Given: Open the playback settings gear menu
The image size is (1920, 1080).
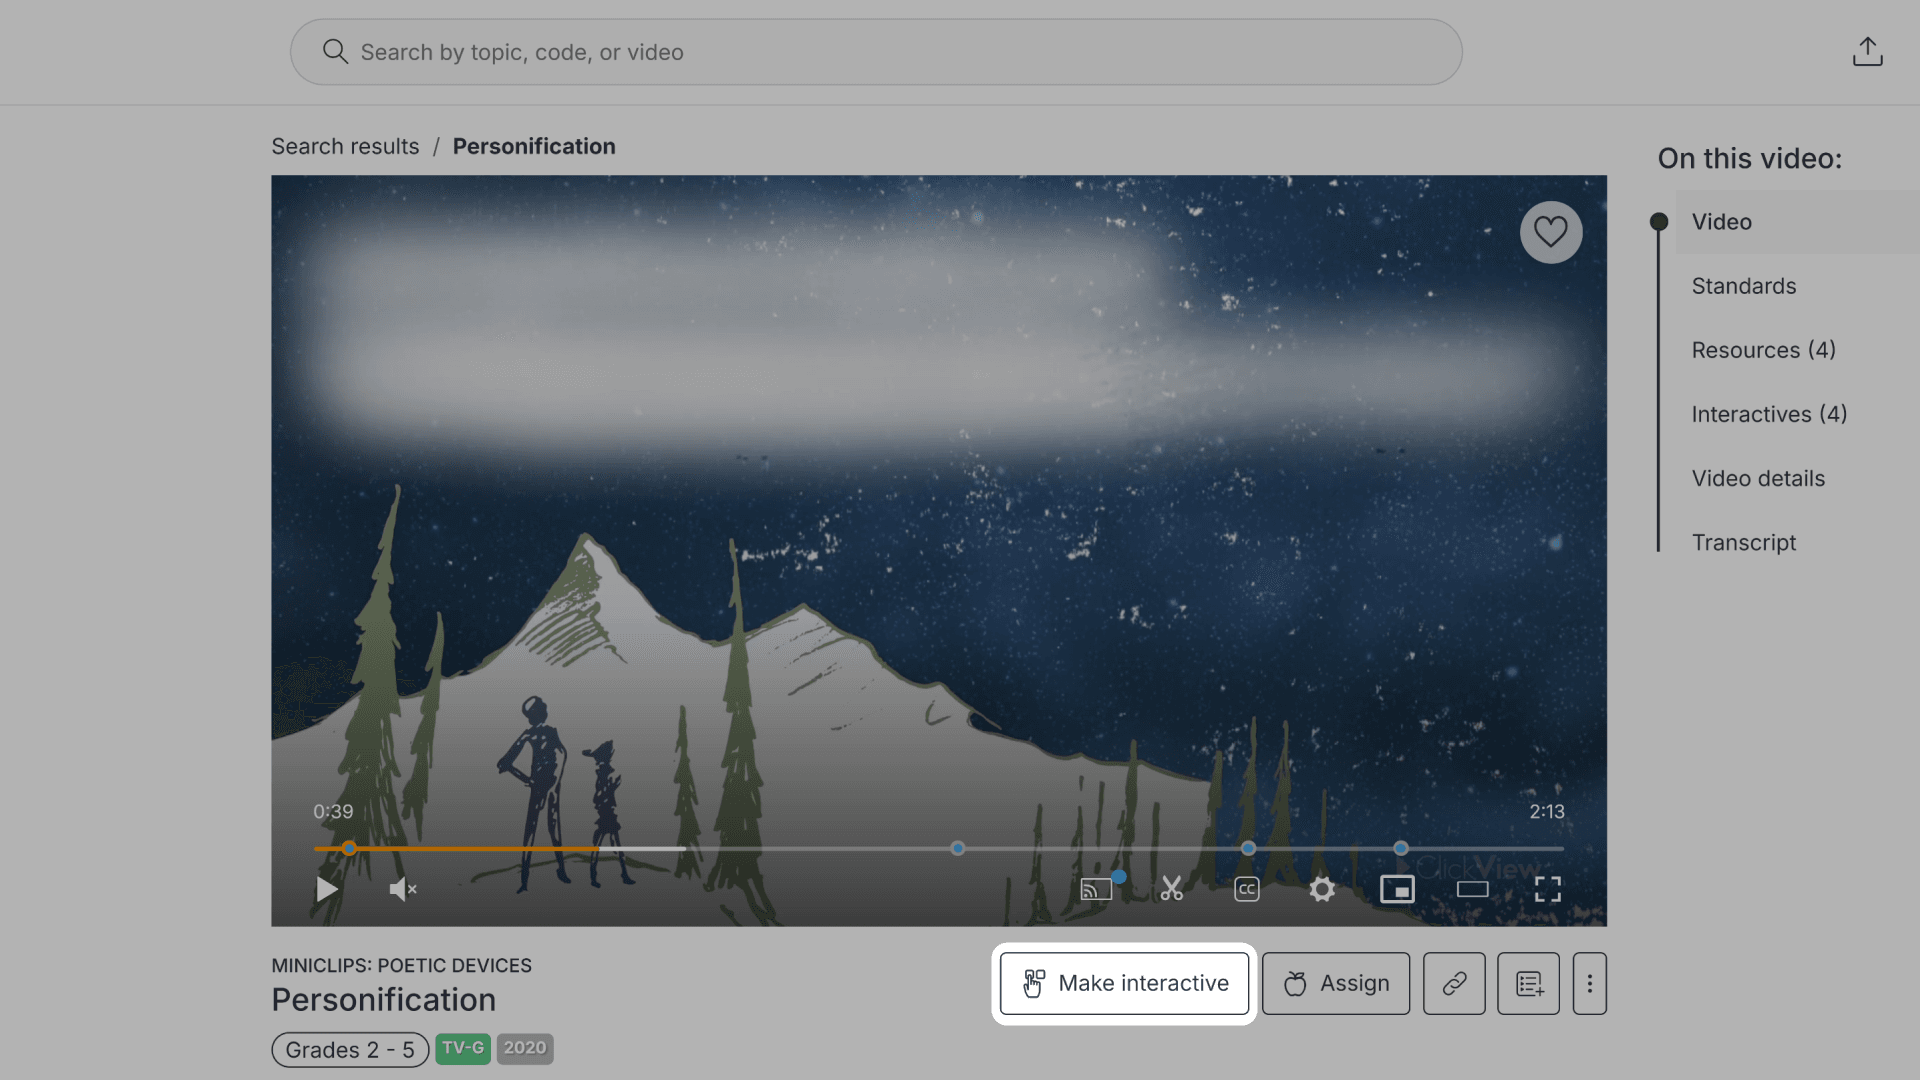Looking at the screenshot, I should point(1321,889).
